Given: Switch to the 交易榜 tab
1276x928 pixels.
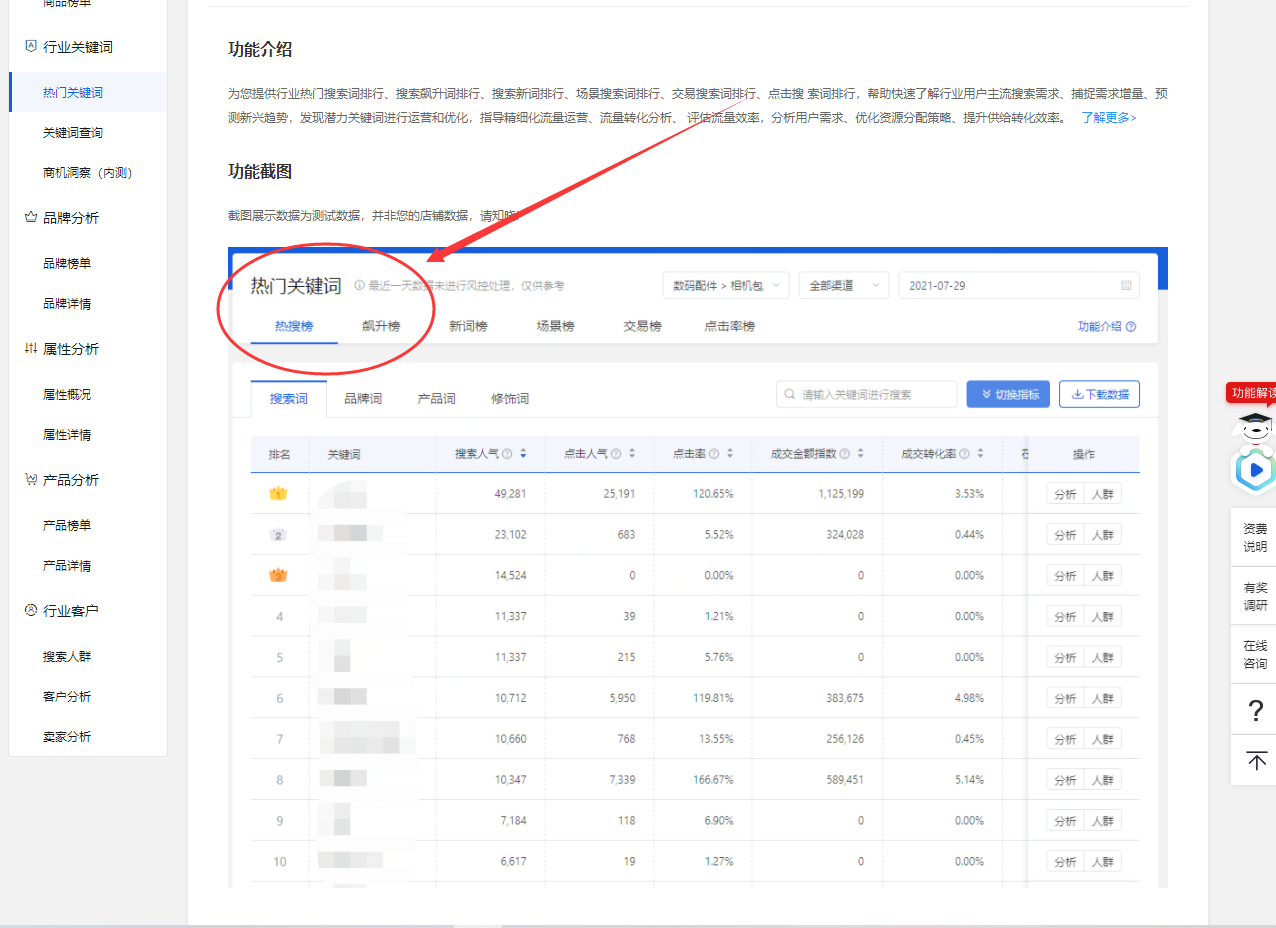Looking at the screenshot, I should [x=642, y=326].
